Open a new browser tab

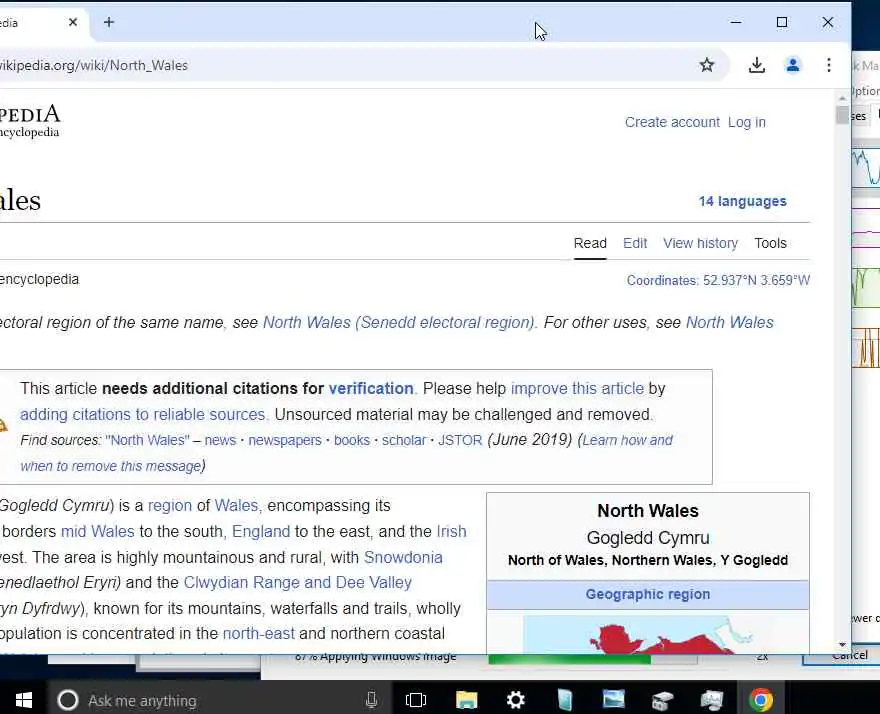tap(109, 22)
